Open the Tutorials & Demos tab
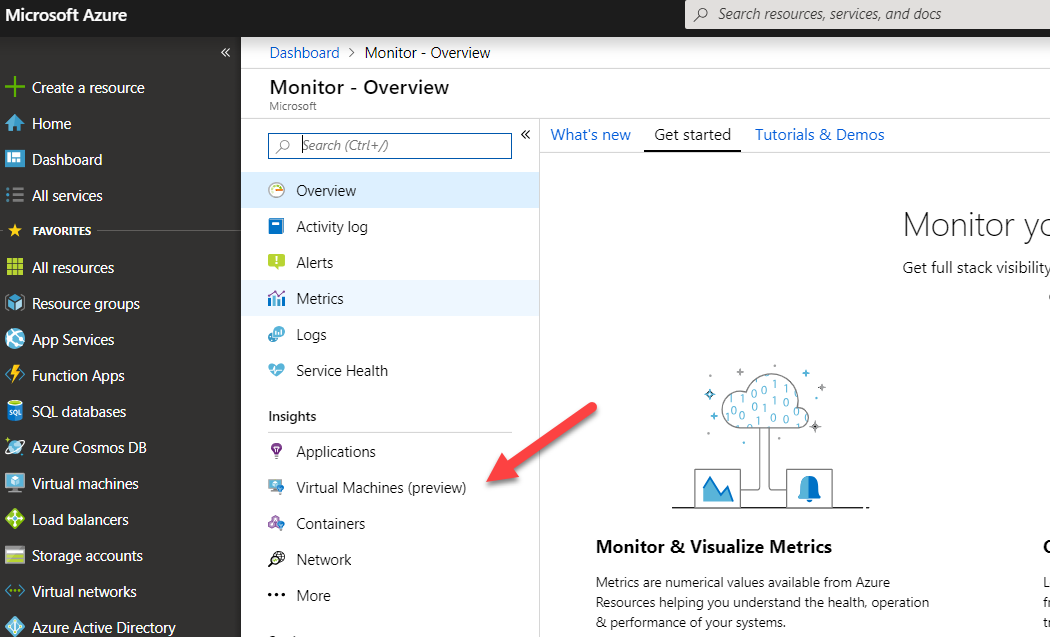1050x637 pixels. (819, 135)
